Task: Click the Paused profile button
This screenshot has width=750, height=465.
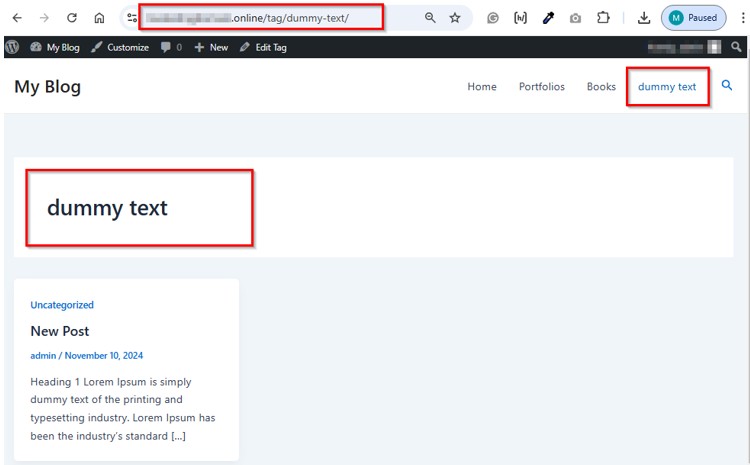Action: pyautogui.click(x=694, y=18)
